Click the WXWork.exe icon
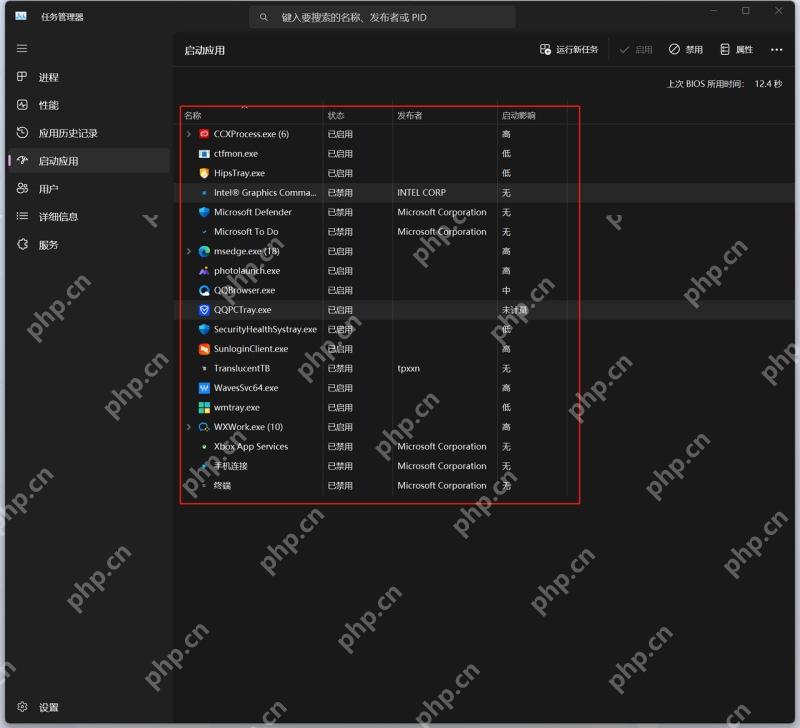The height and width of the screenshot is (728, 800). pyautogui.click(x=204, y=427)
